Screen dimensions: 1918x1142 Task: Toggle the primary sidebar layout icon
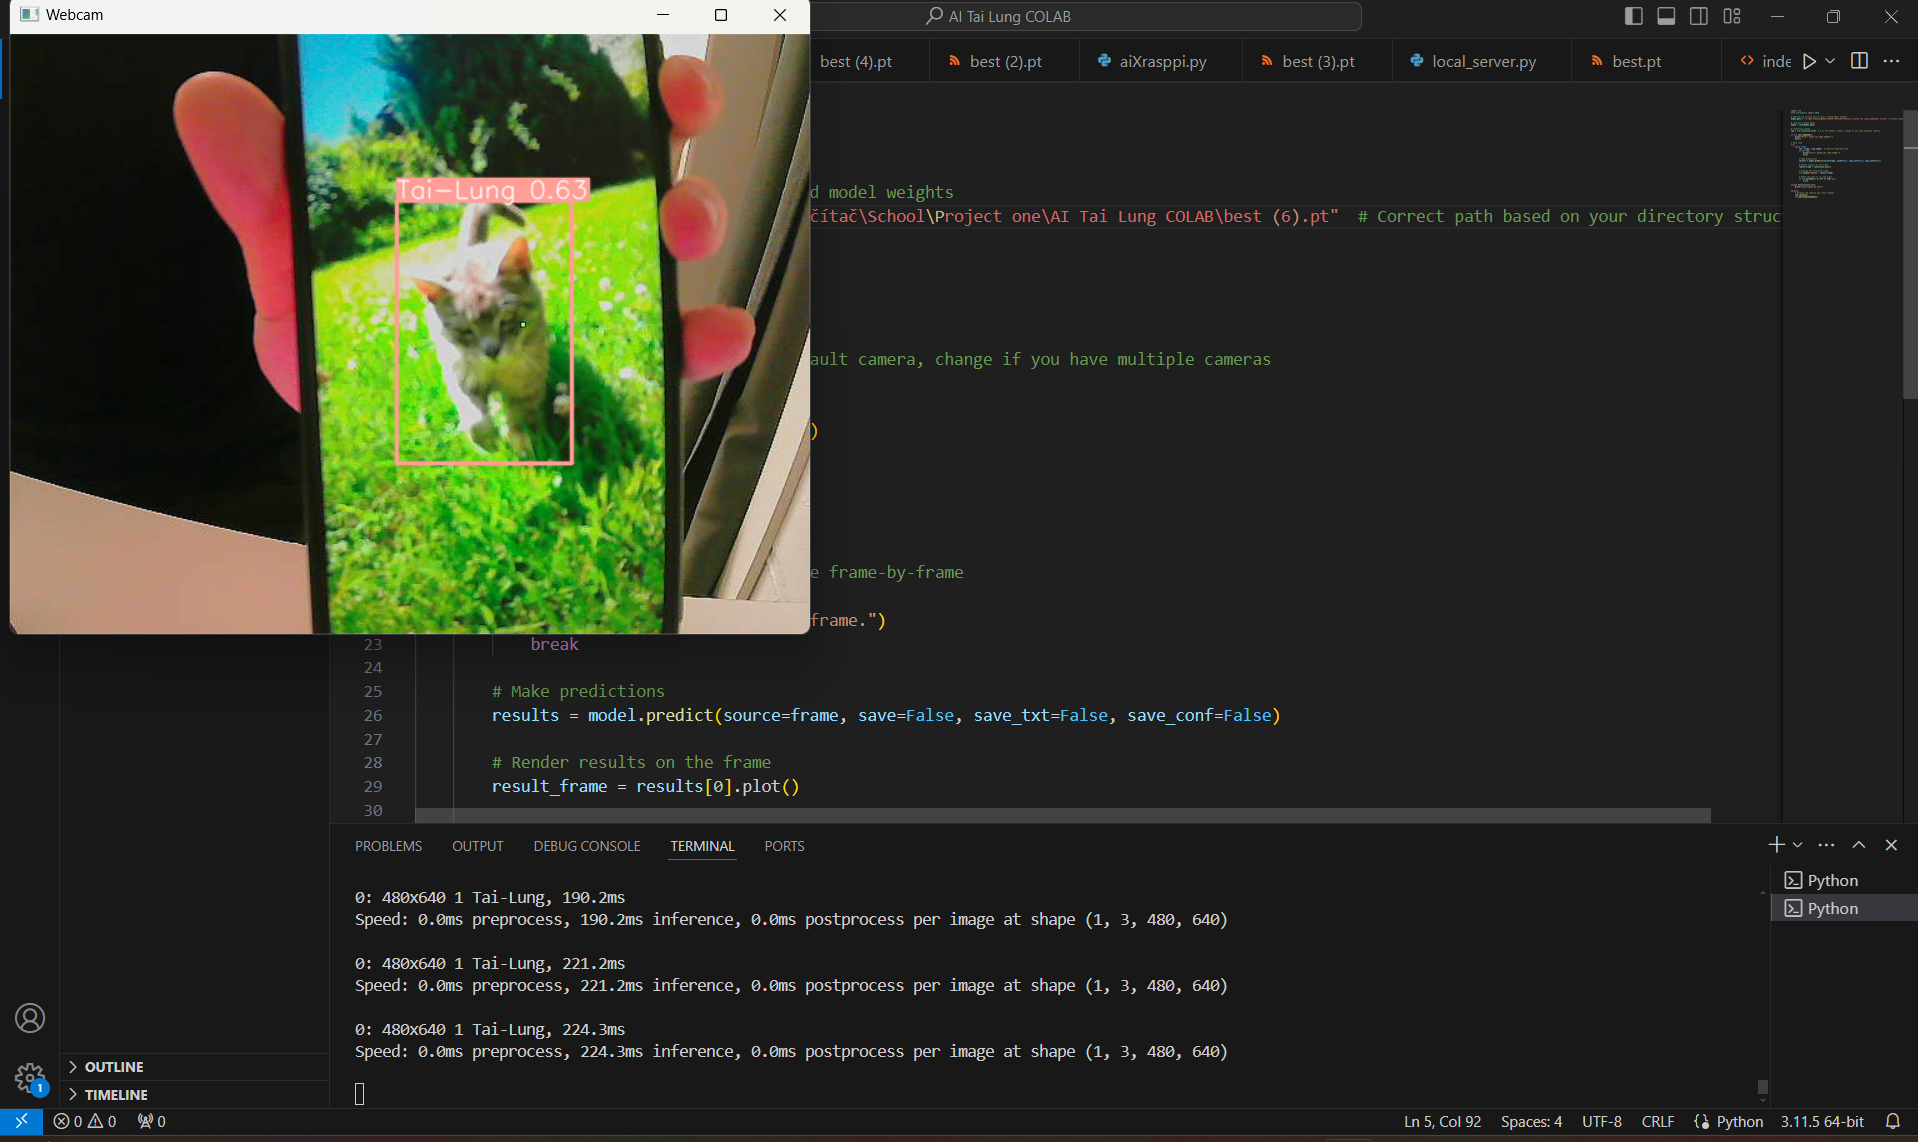pos(1634,16)
